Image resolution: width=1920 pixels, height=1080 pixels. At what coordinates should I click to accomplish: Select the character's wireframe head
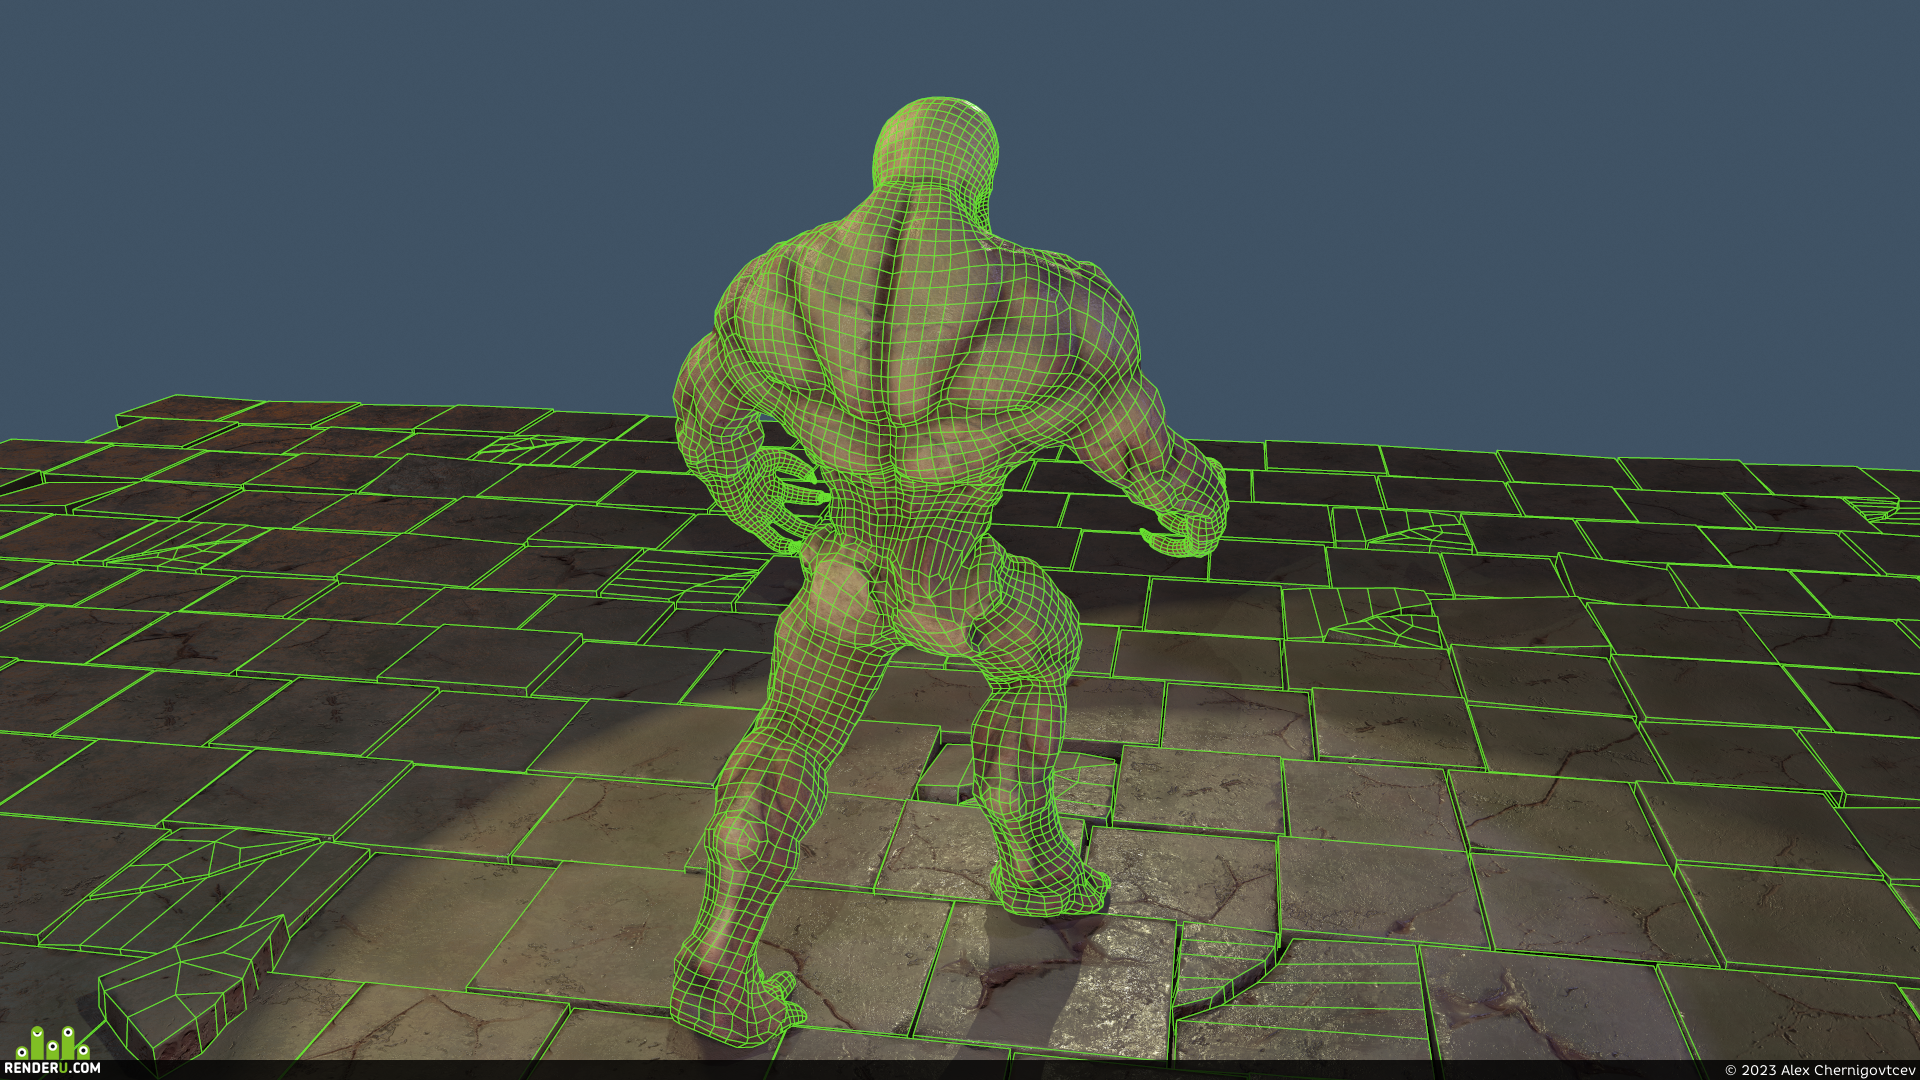pyautogui.click(x=936, y=152)
